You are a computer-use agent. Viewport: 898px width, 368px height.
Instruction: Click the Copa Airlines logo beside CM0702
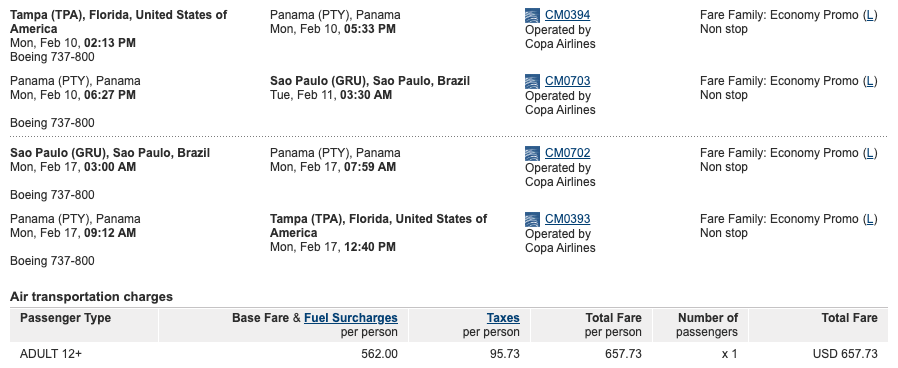[532, 153]
